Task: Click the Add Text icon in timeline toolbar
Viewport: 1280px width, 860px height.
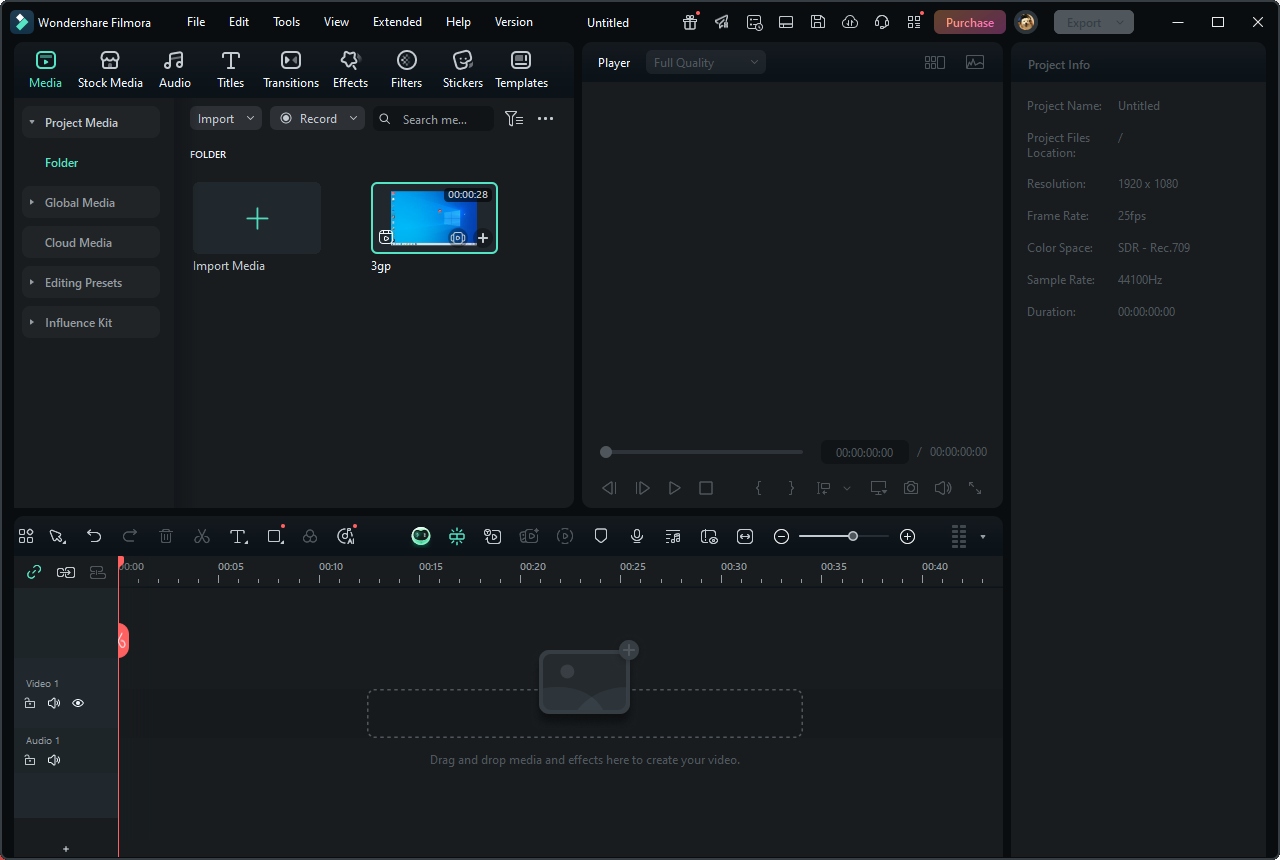Action: click(238, 536)
